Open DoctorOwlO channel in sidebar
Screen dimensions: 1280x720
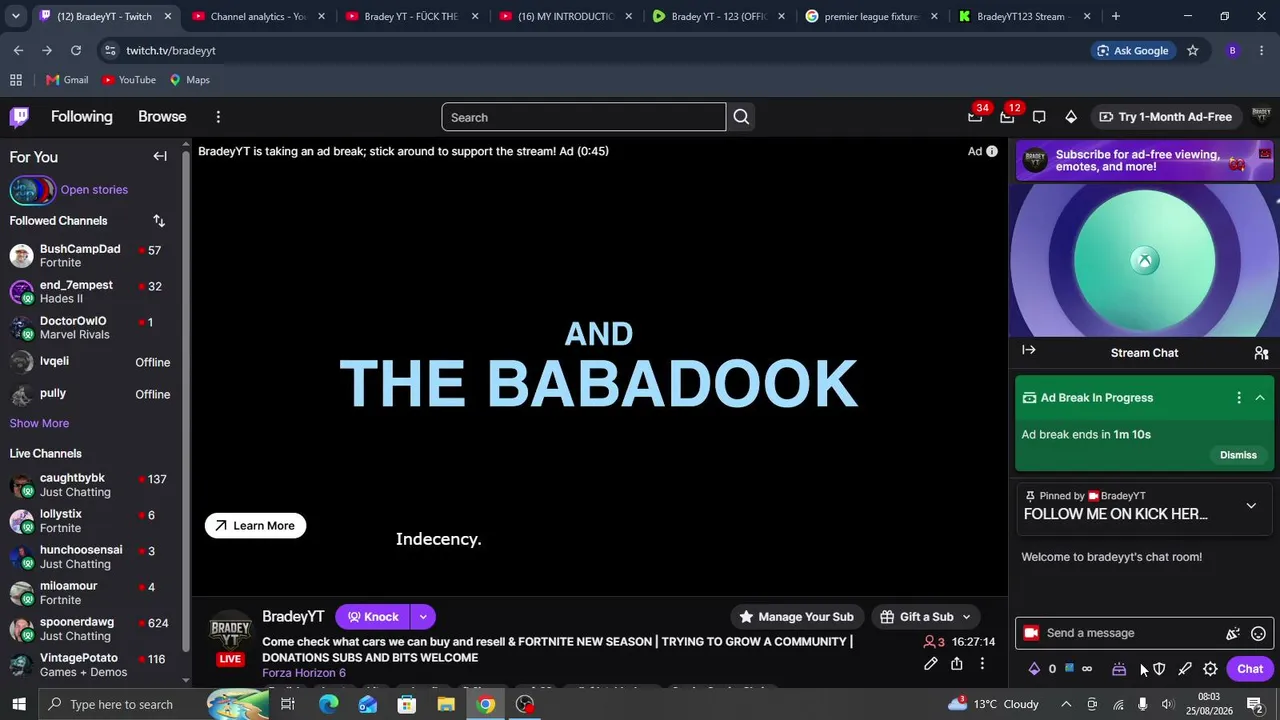pos(92,328)
